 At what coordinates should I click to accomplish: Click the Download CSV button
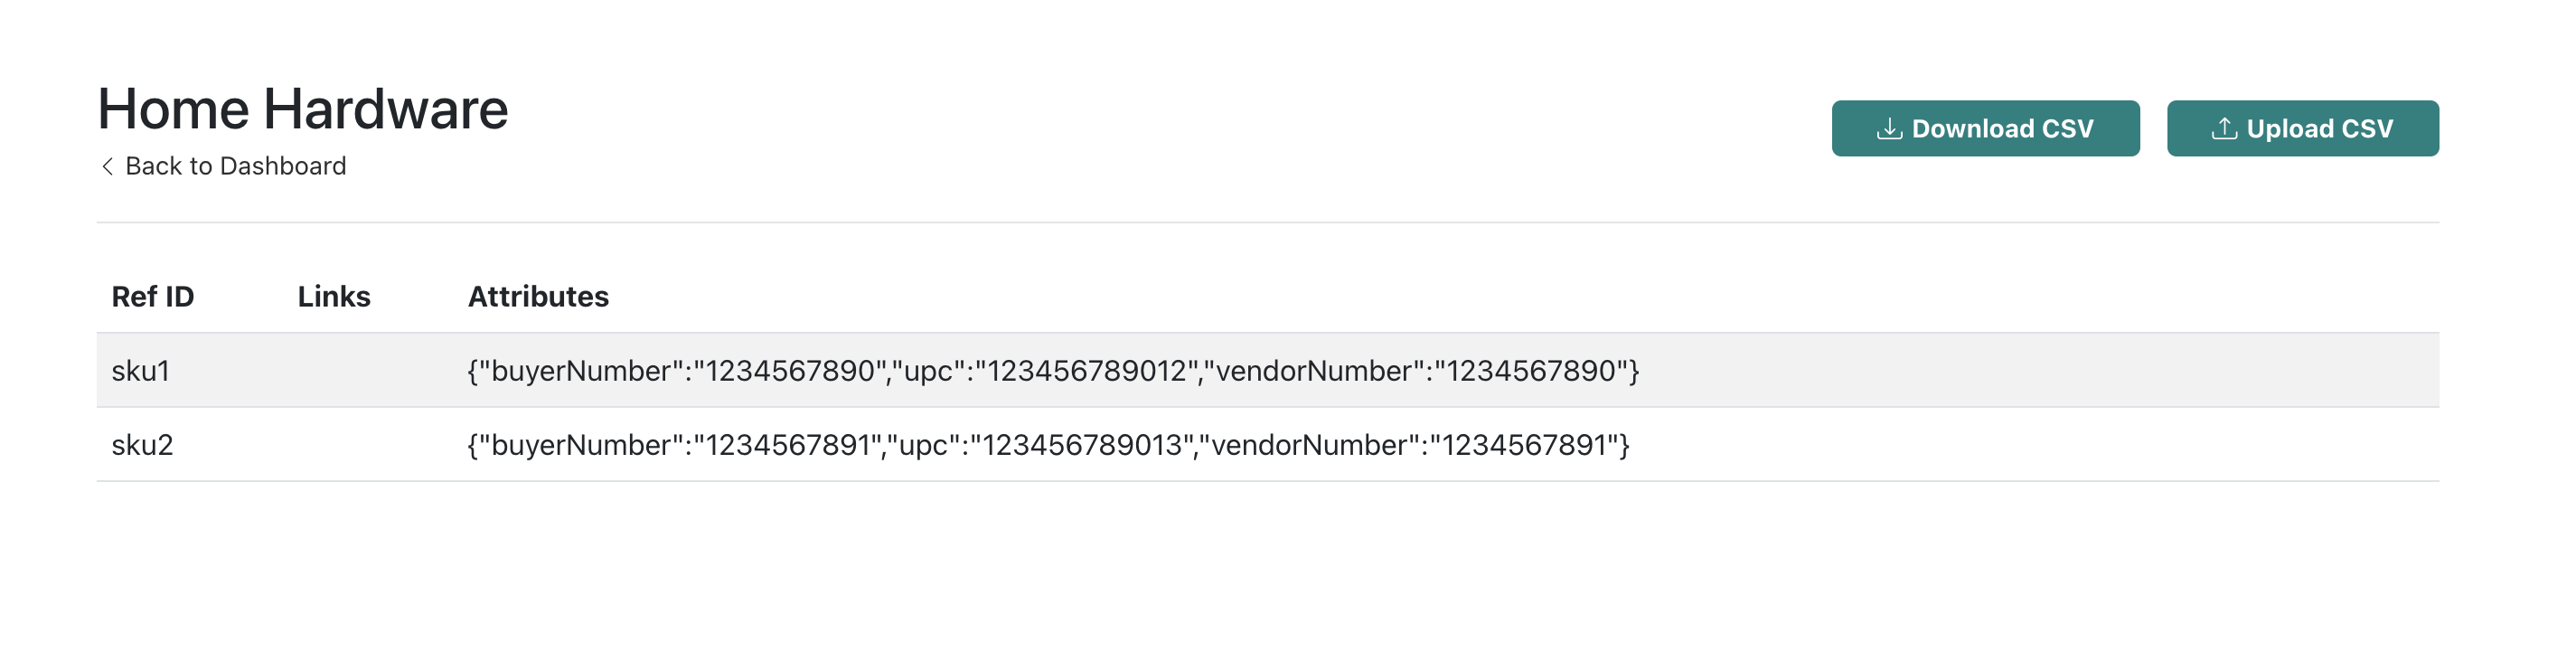[x=1985, y=128]
